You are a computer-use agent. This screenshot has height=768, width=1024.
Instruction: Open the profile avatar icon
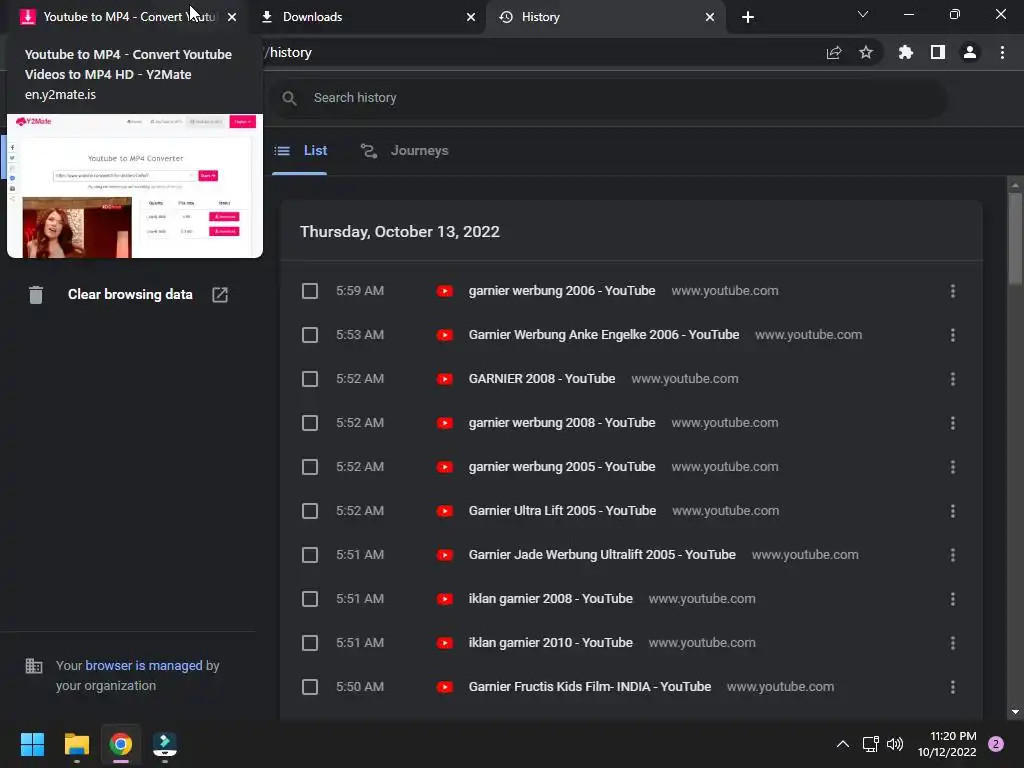click(969, 52)
